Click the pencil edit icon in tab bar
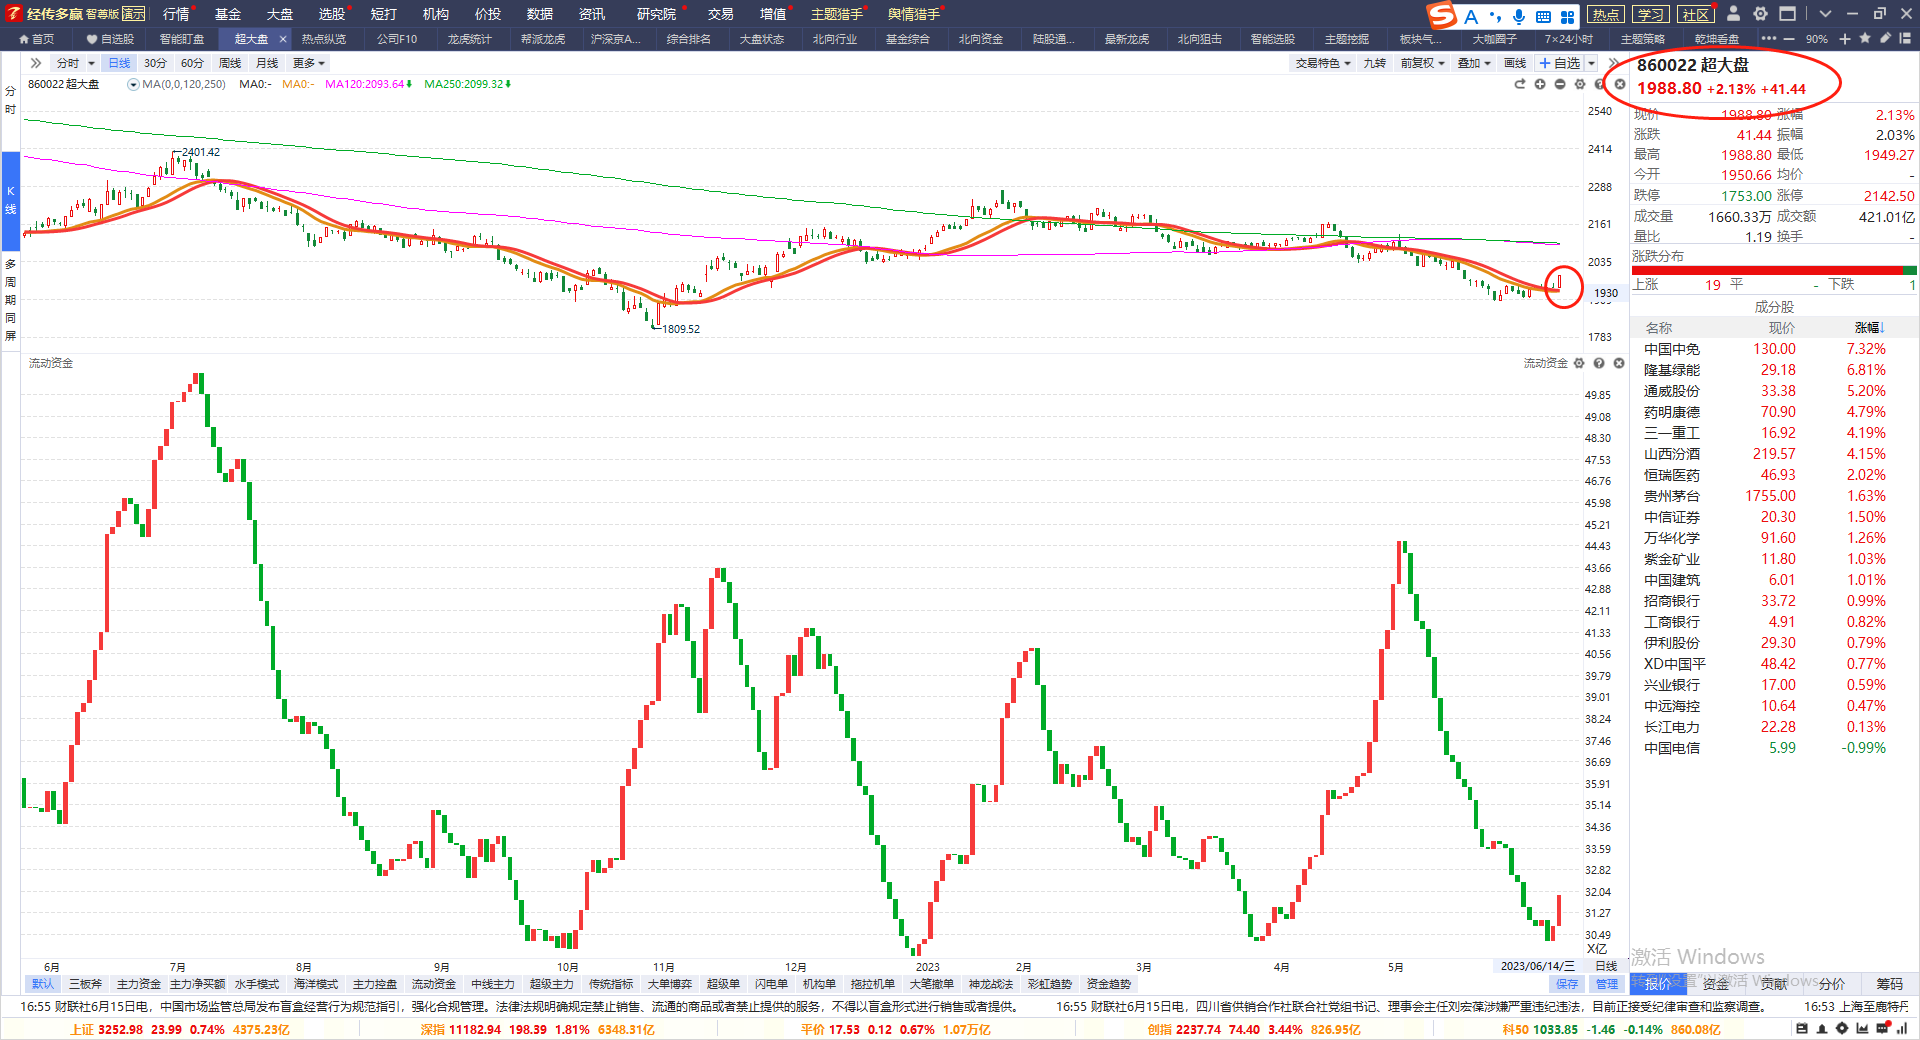The width and height of the screenshot is (1920, 1040). pyautogui.click(x=1885, y=38)
